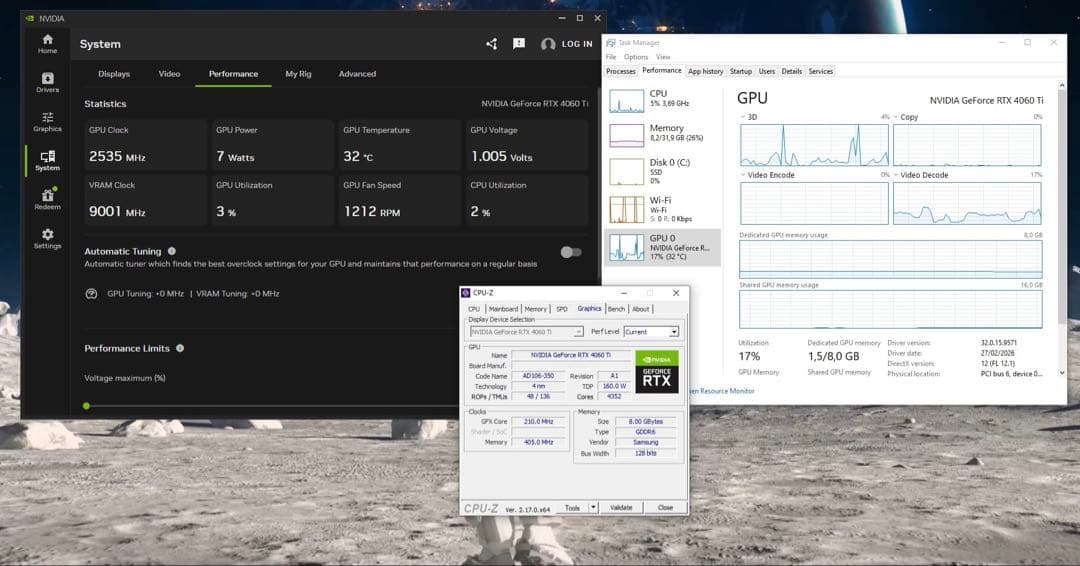Switch to Mainboard tab in CPU-Z
Image resolution: width=1080 pixels, height=566 pixels.
tap(503, 309)
